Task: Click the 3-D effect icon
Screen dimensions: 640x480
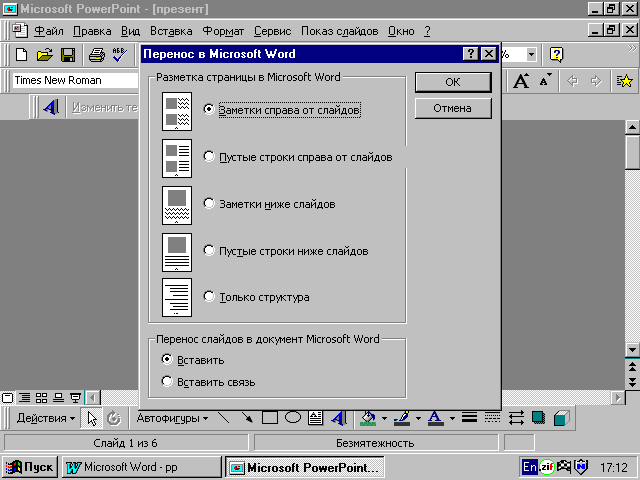Action: pos(562,418)
